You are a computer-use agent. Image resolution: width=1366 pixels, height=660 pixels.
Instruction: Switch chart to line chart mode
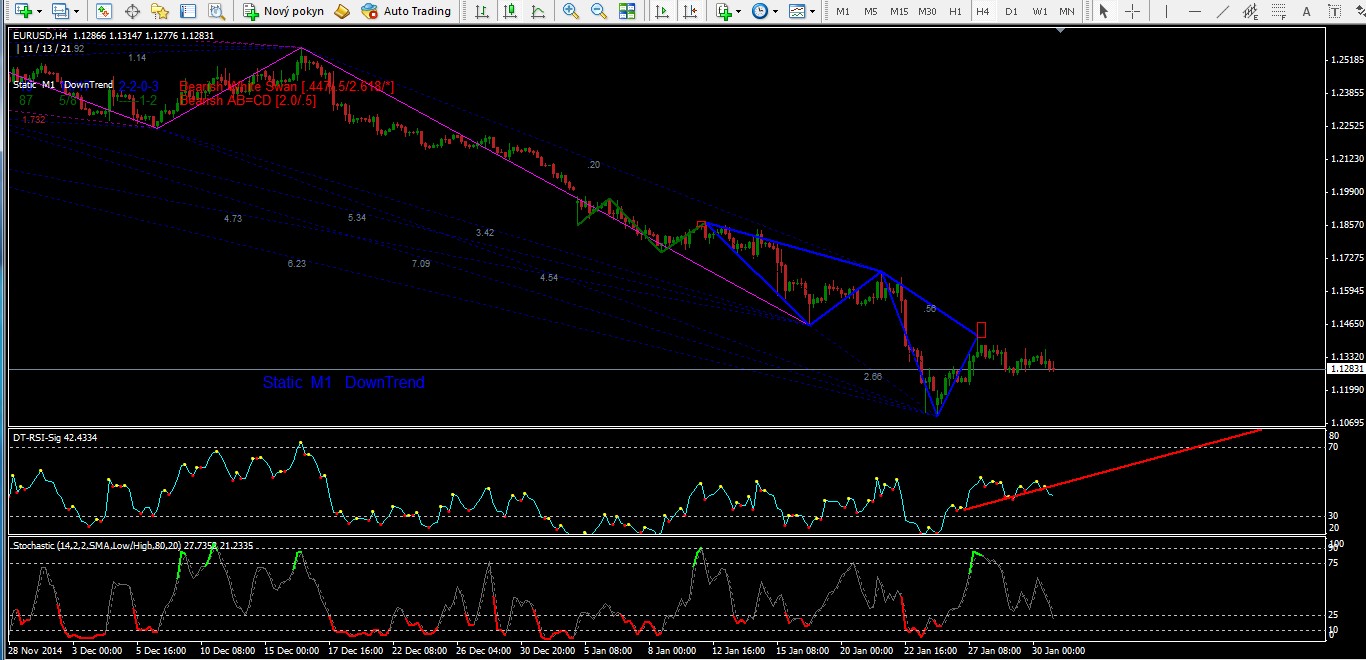(538, 11)
